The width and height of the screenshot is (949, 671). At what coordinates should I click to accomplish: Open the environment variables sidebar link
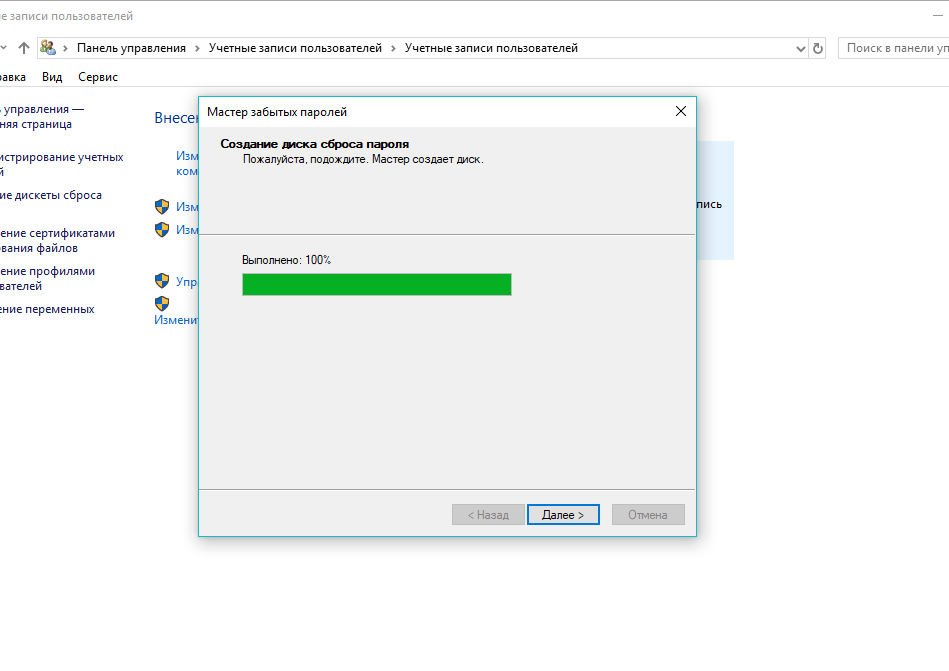47,309
